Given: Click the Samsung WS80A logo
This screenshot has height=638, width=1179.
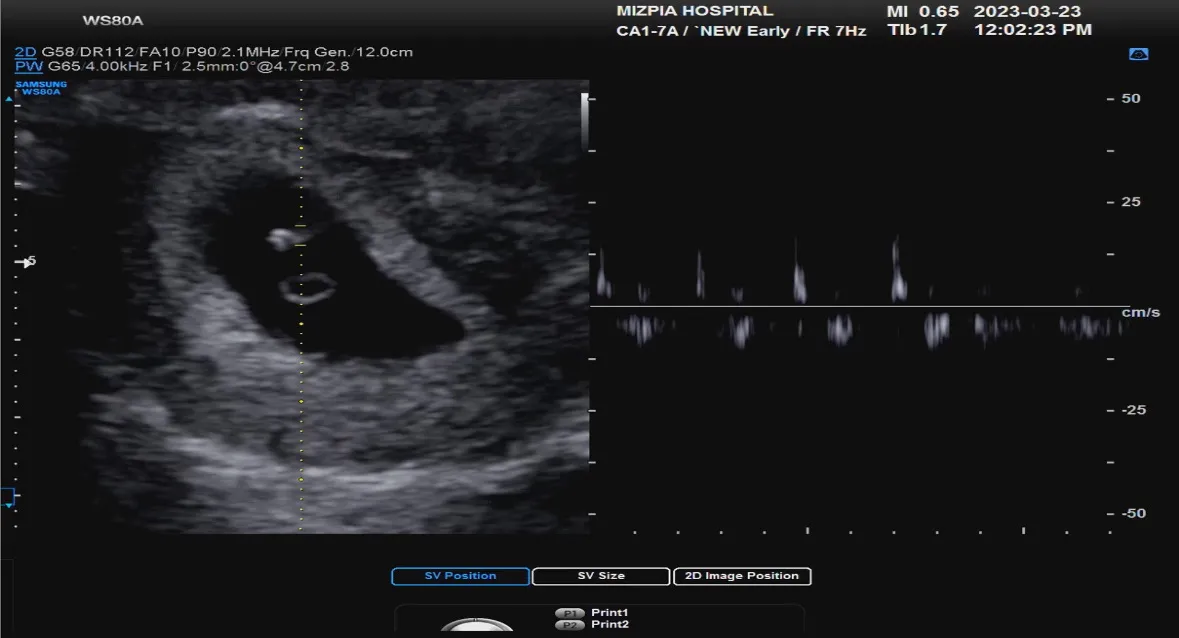Looking at the screenshot, I should click(41, 88).
